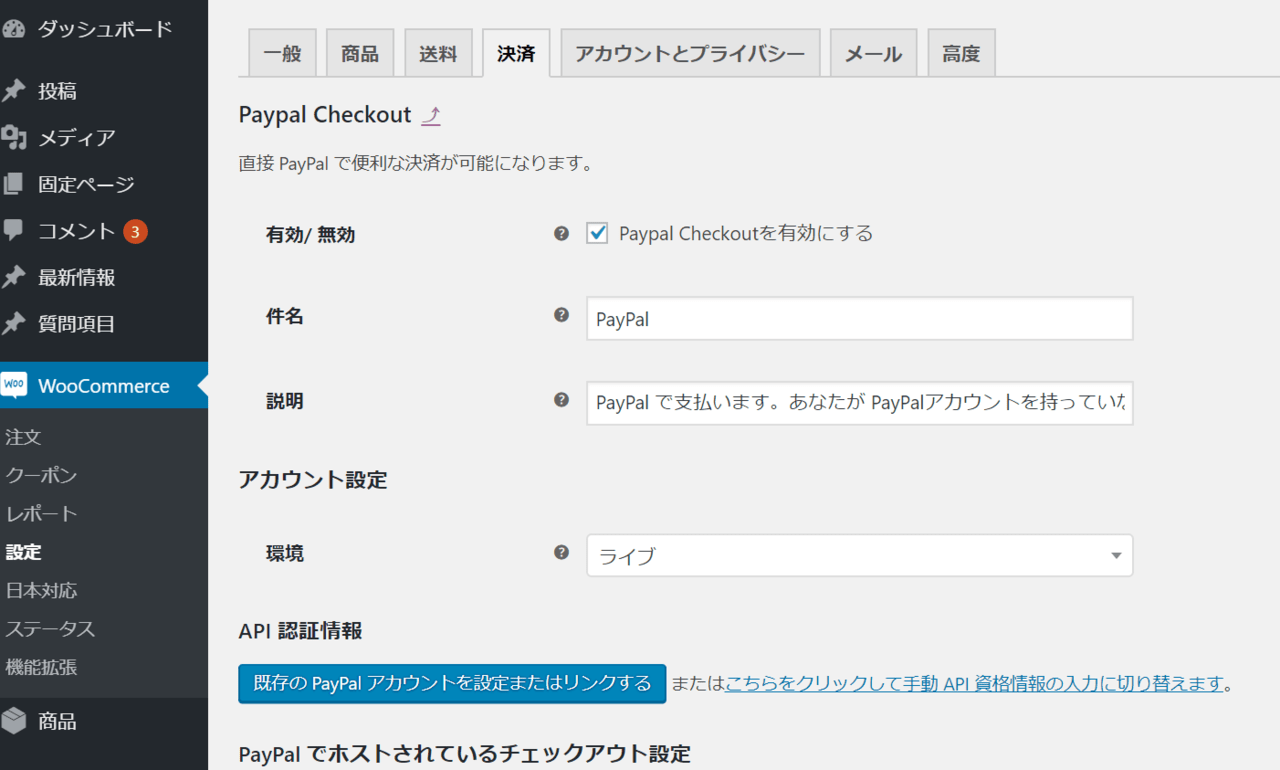Image resolution: width=1280 pixels, height=770 pixels.
Task: Disable the Paypal Checkoutを有効にする checkbox
Action: [x=597, y=233]
